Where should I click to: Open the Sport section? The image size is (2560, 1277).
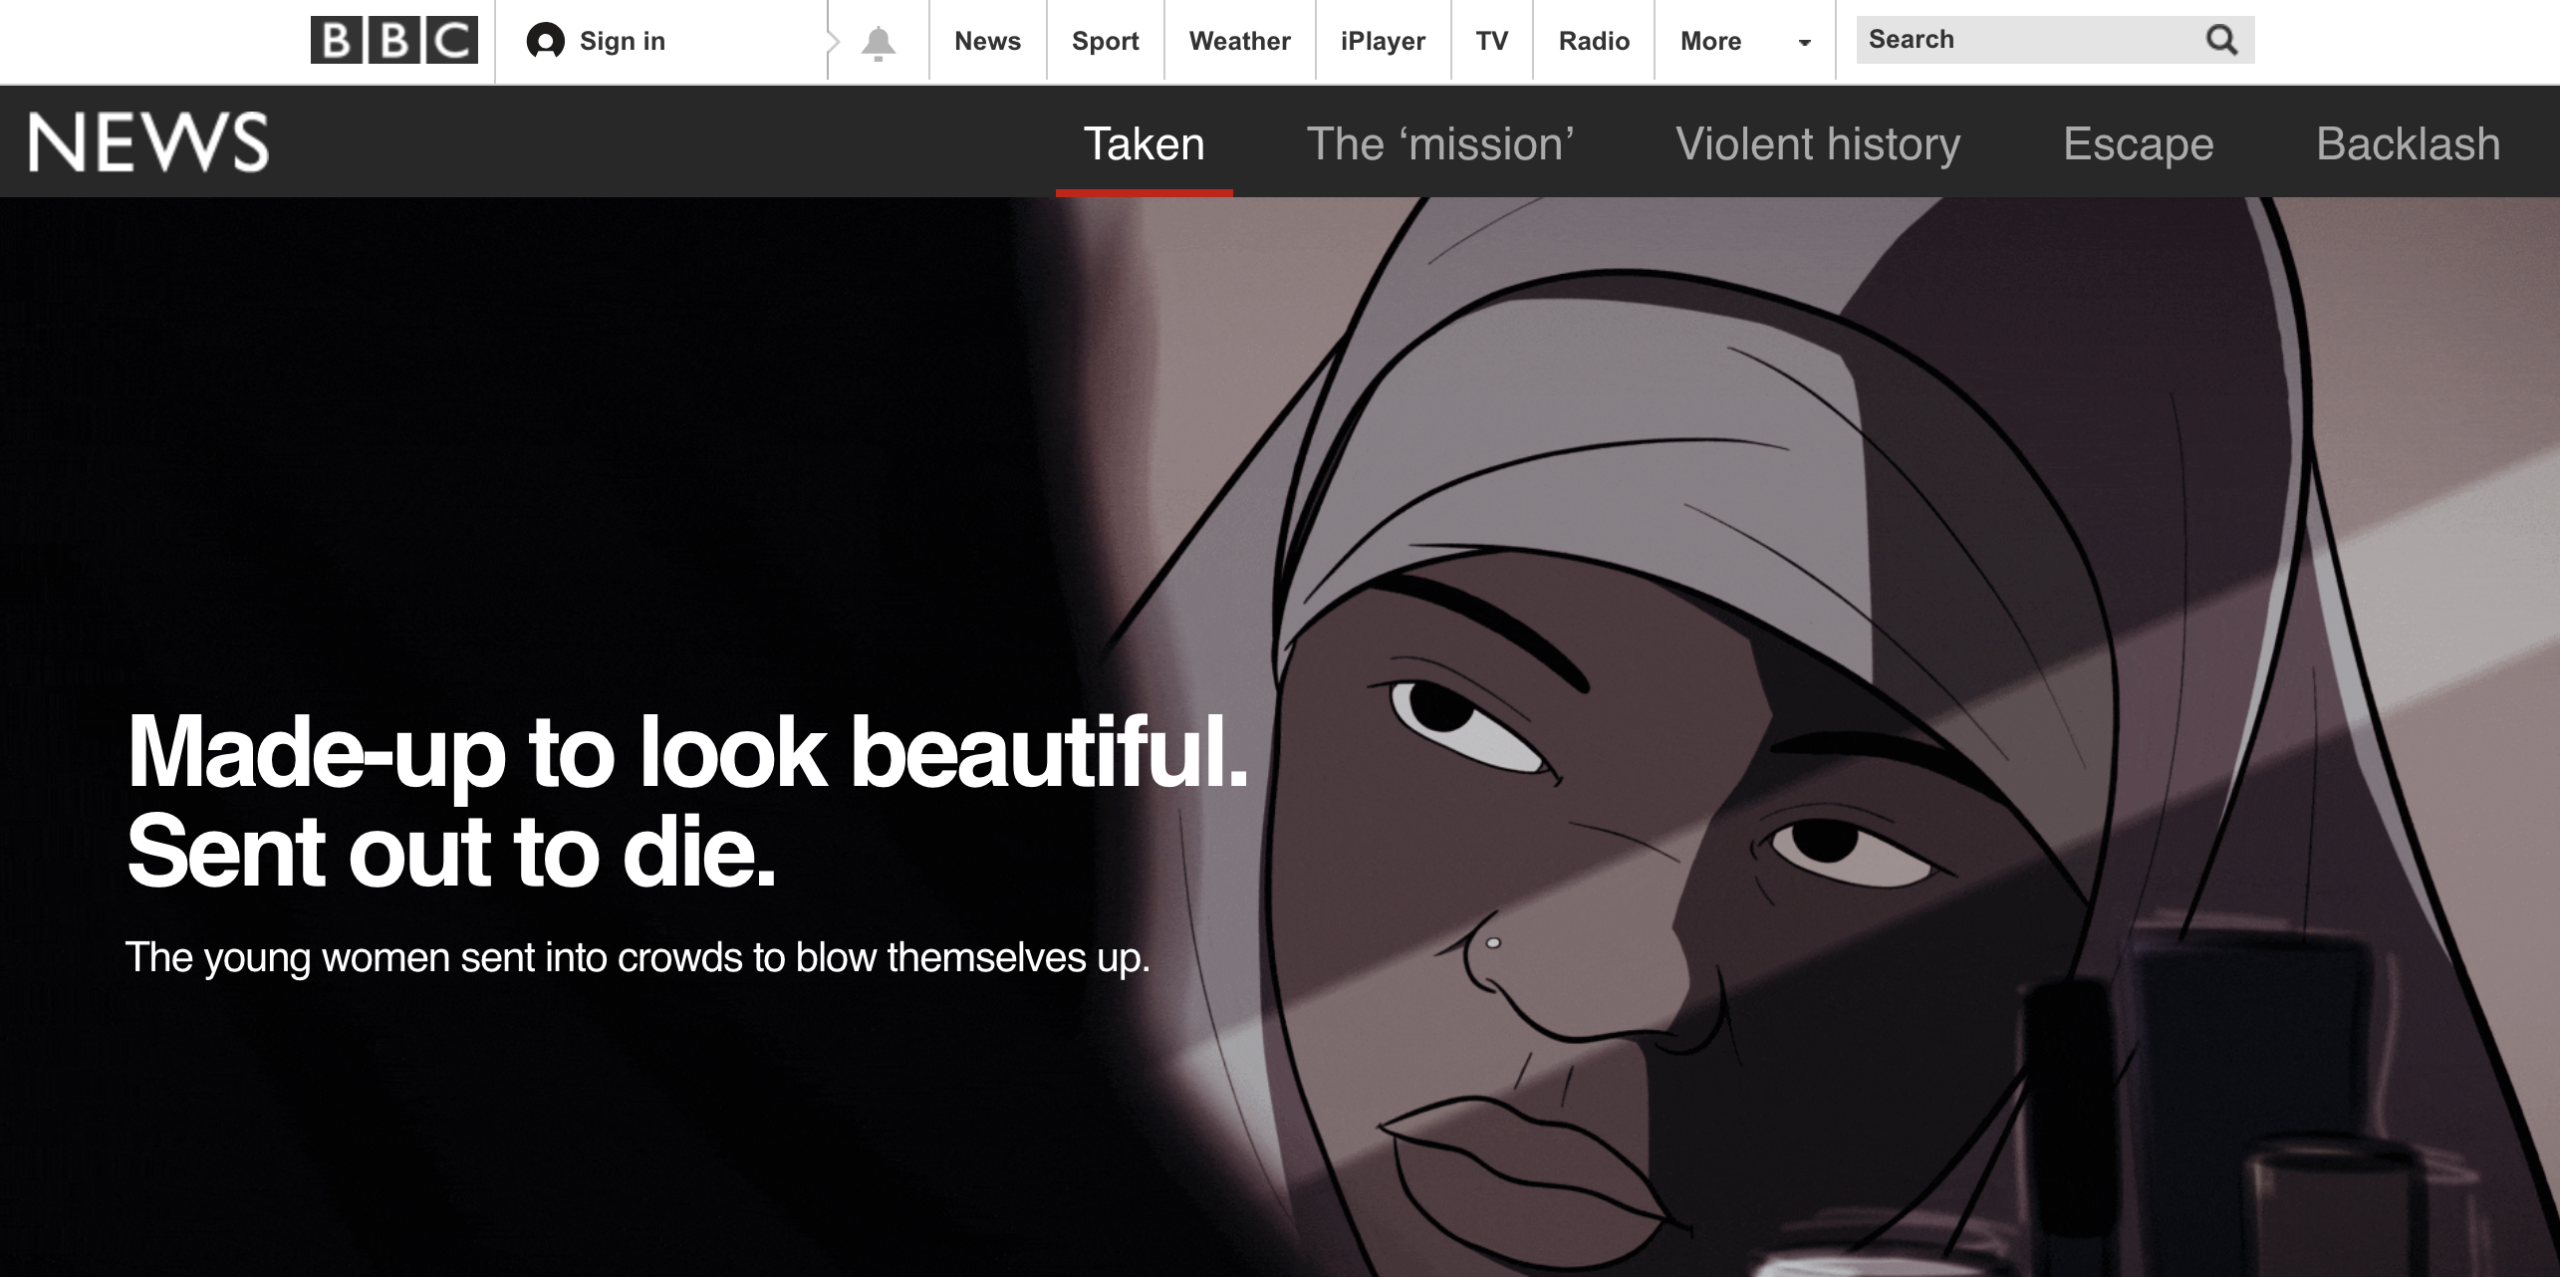click(1105, 41)
